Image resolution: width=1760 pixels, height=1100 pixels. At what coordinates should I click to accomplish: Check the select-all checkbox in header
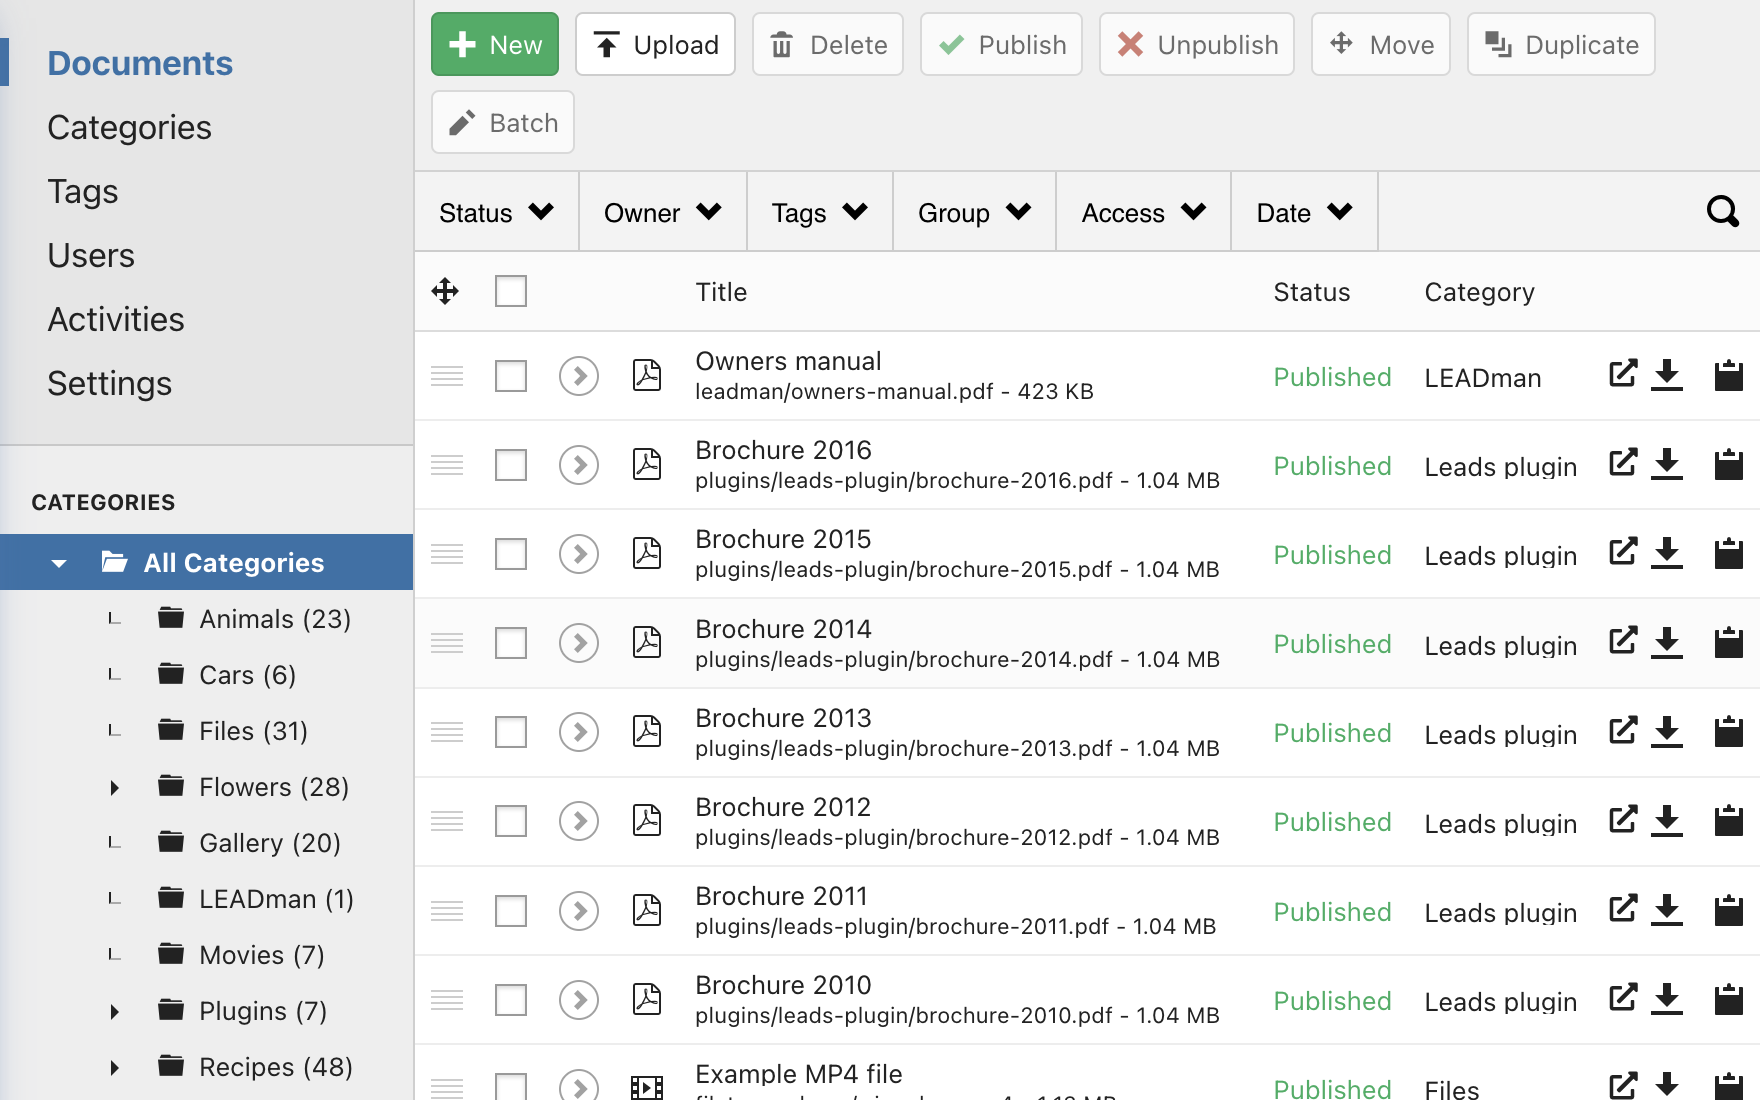(511, 291)
